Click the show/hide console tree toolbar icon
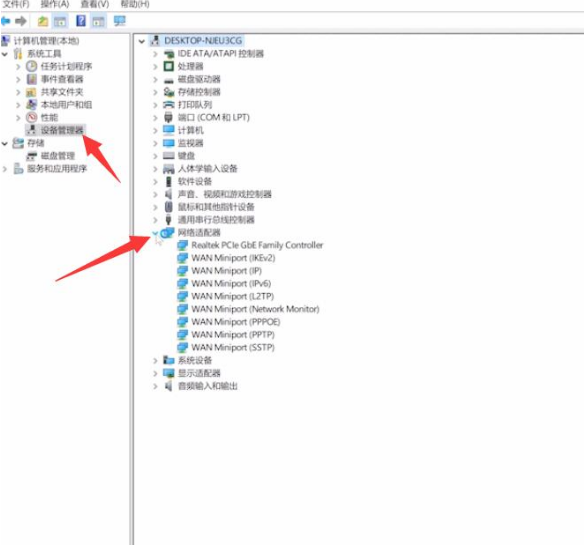Viewport: 587px width, 548px height. pyautogui.click(x=60, y=21)
